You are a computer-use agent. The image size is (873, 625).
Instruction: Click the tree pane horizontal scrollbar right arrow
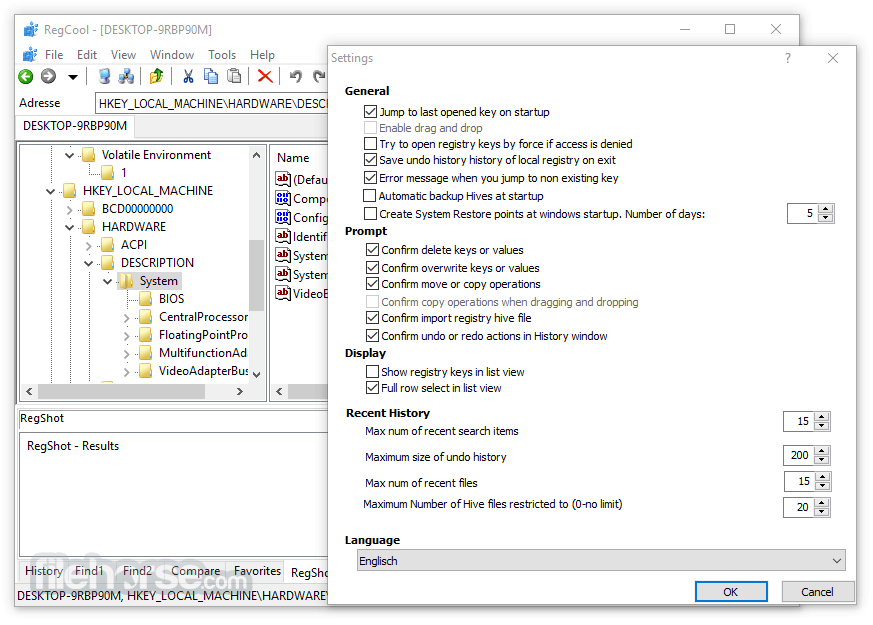click(x=240, y=391)
